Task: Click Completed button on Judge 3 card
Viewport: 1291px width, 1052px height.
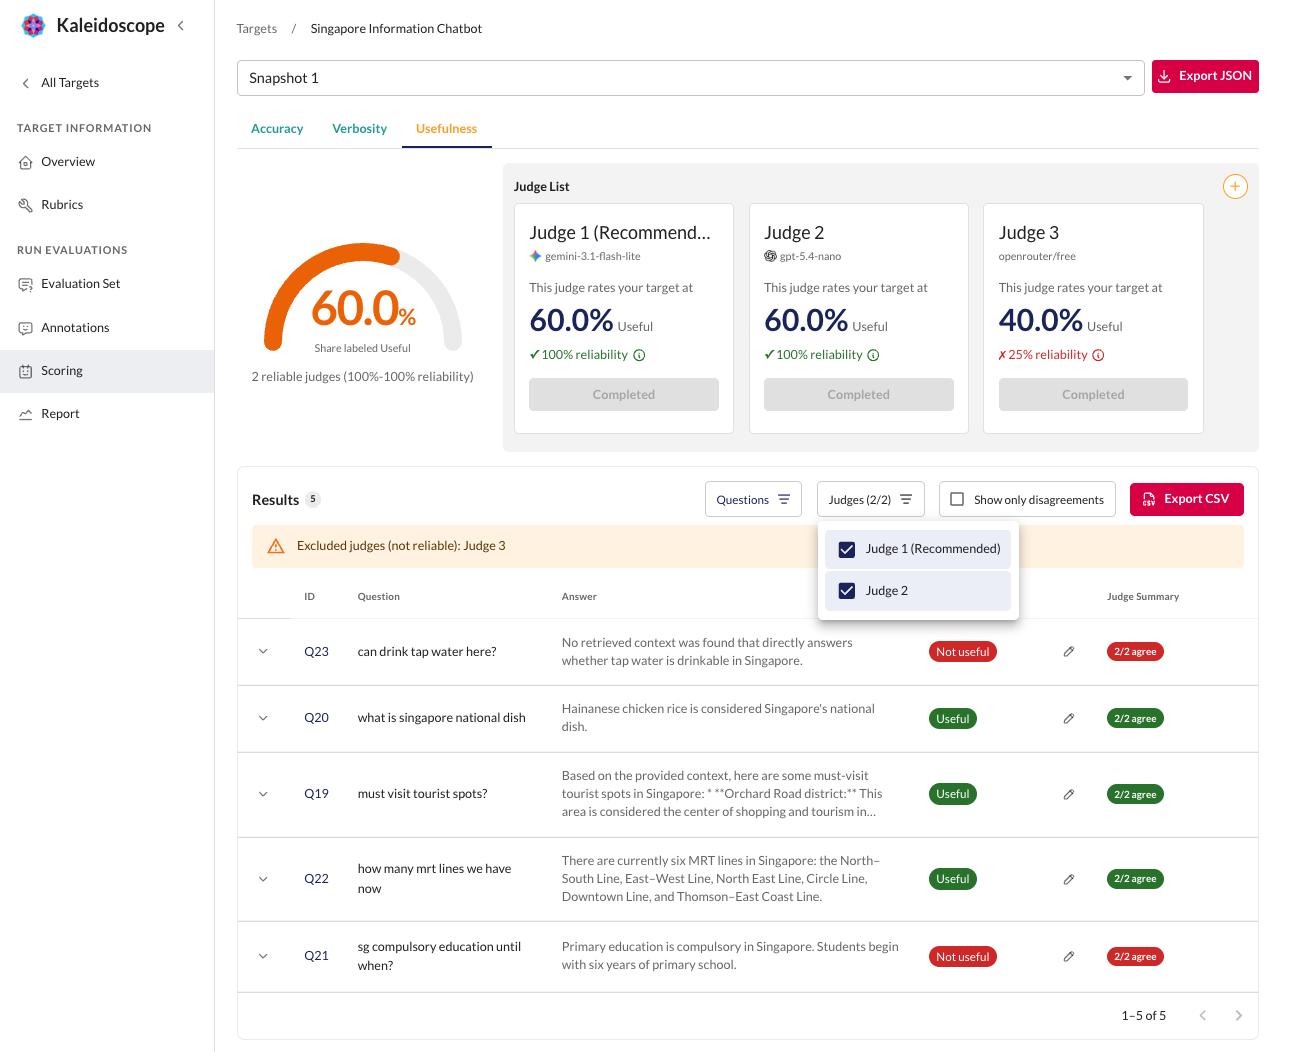Action: pyautogui.click(x=1093, y=395)
